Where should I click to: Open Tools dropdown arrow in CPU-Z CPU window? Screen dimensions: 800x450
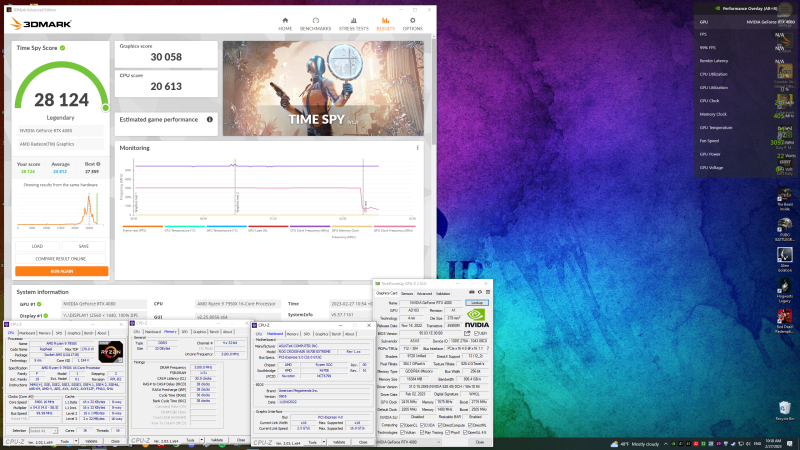pyautogui.click(x=76, y=441)
